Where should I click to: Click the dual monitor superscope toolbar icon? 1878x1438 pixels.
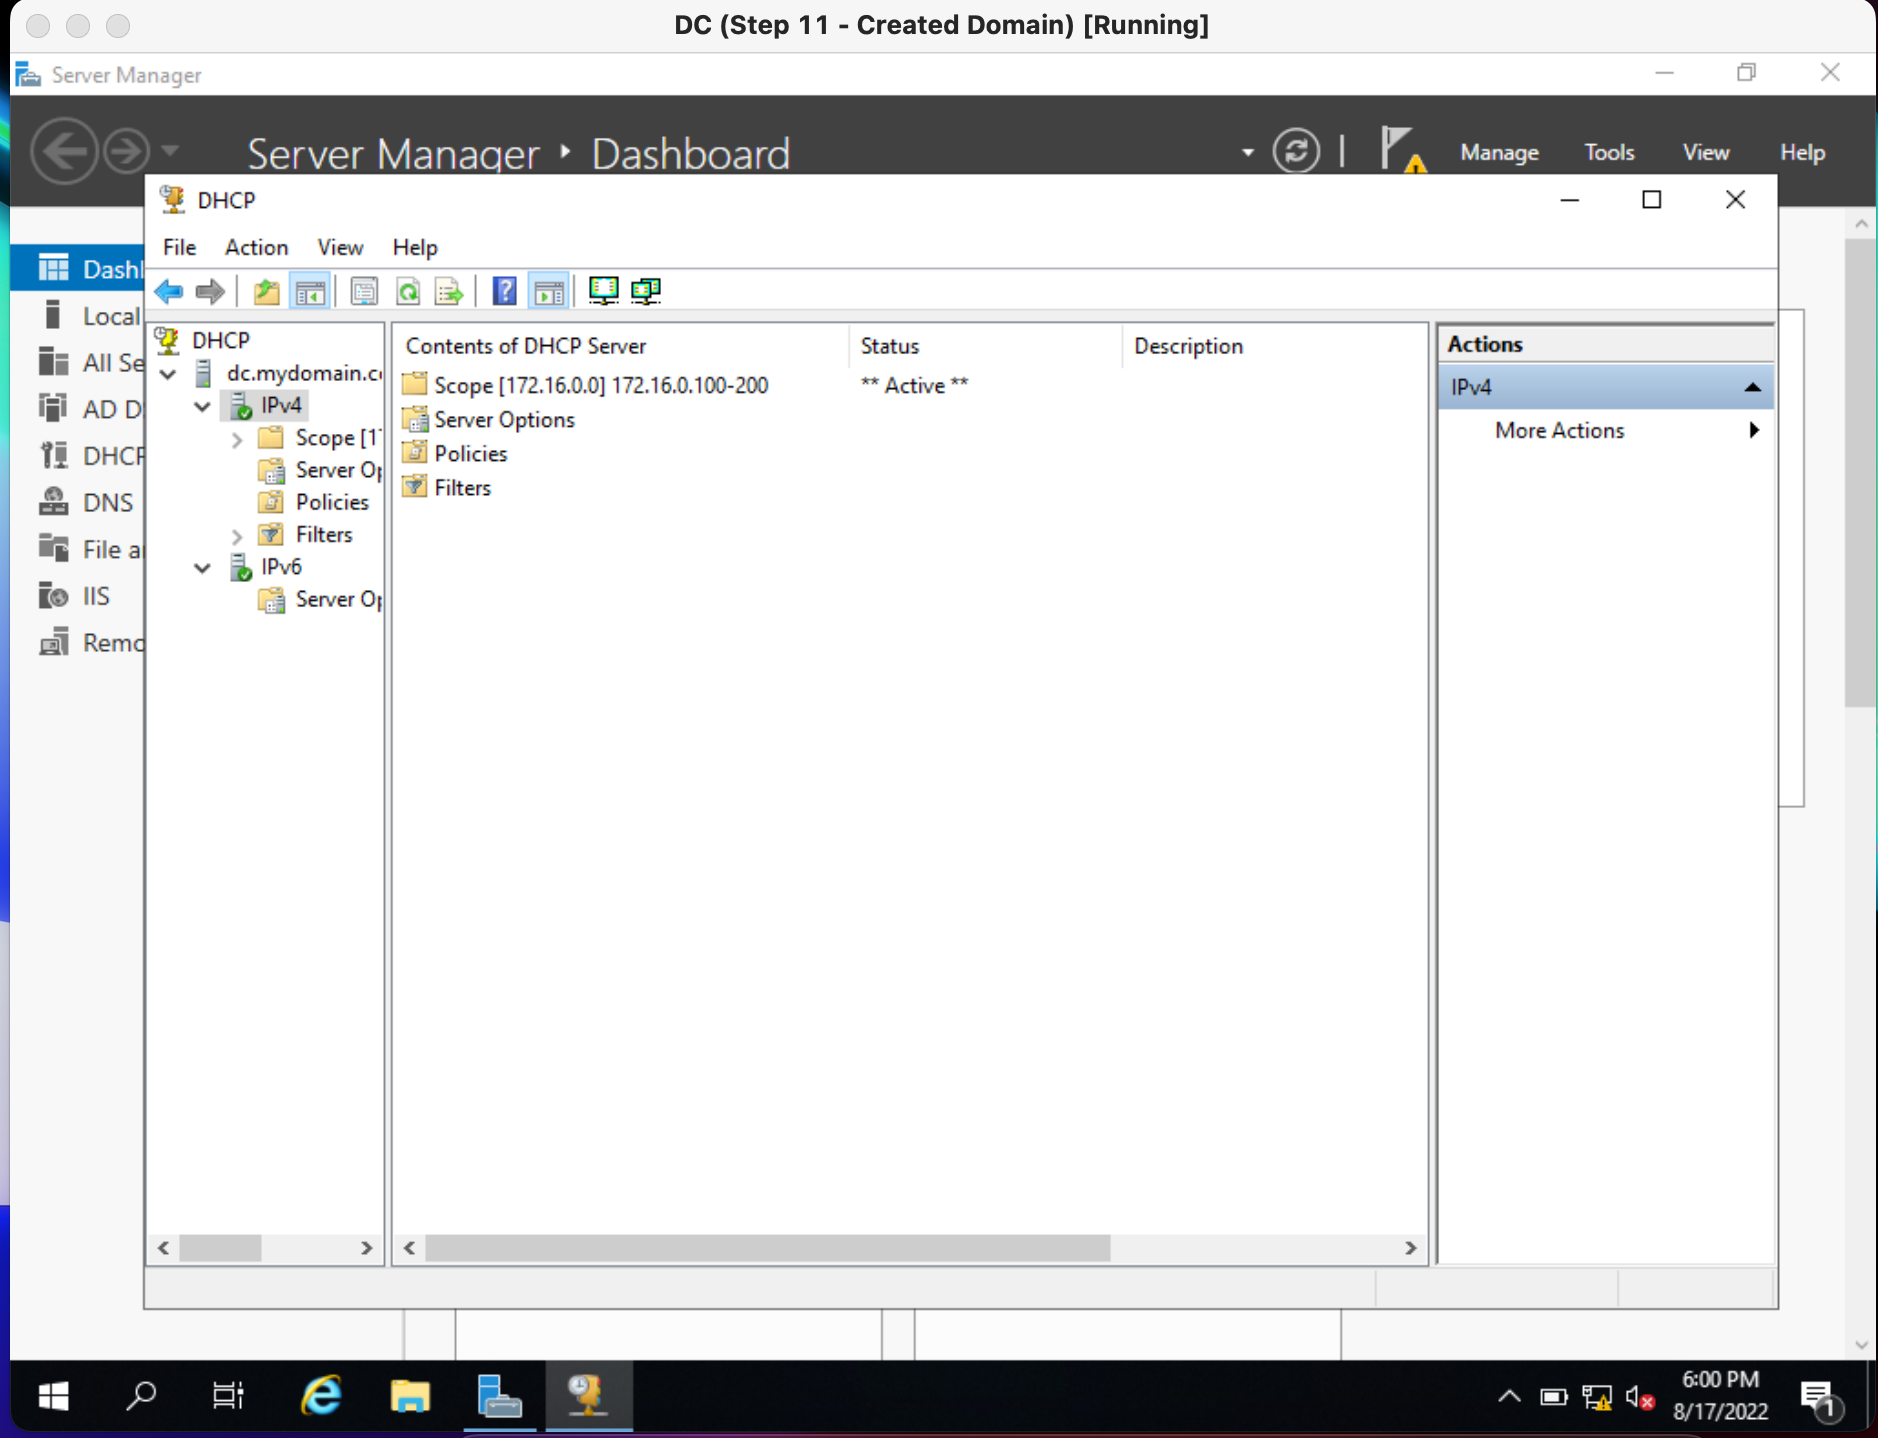[x=647, y=291]
